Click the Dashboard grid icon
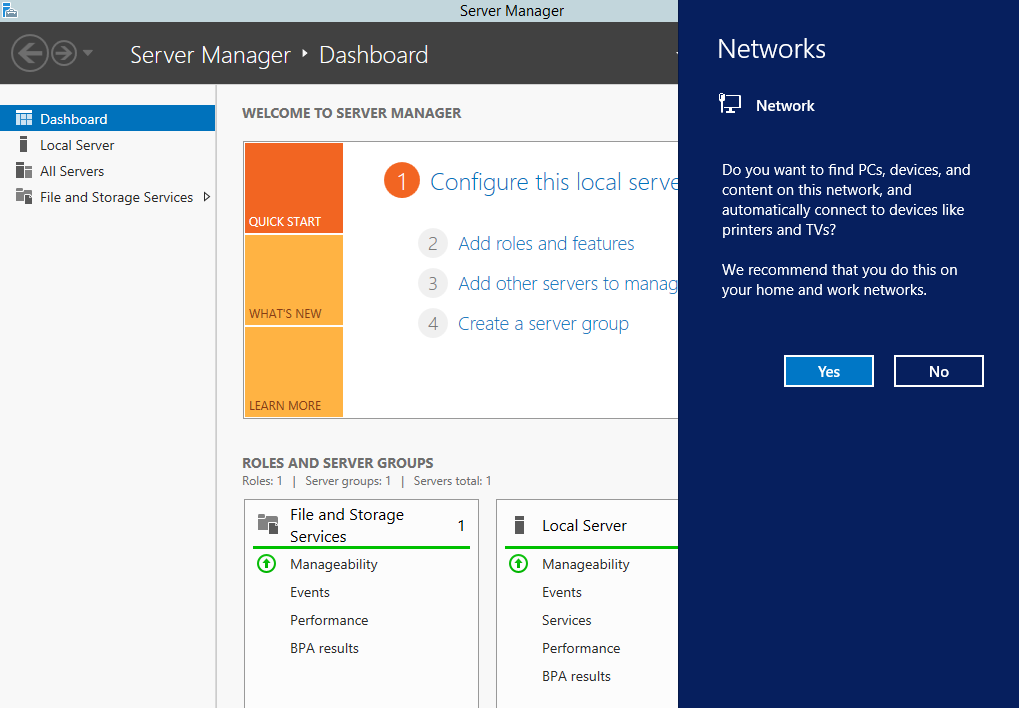Image resolution: width=1019 pixels, height=708 pixels. point(24,118)
